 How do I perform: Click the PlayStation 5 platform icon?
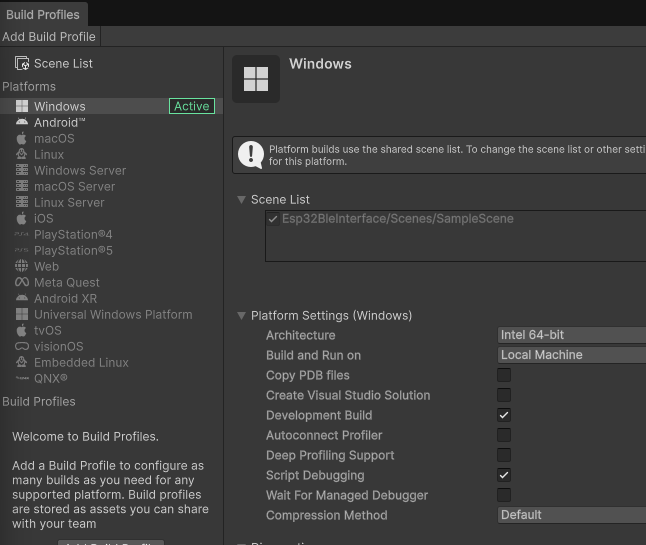click(22, 251)
